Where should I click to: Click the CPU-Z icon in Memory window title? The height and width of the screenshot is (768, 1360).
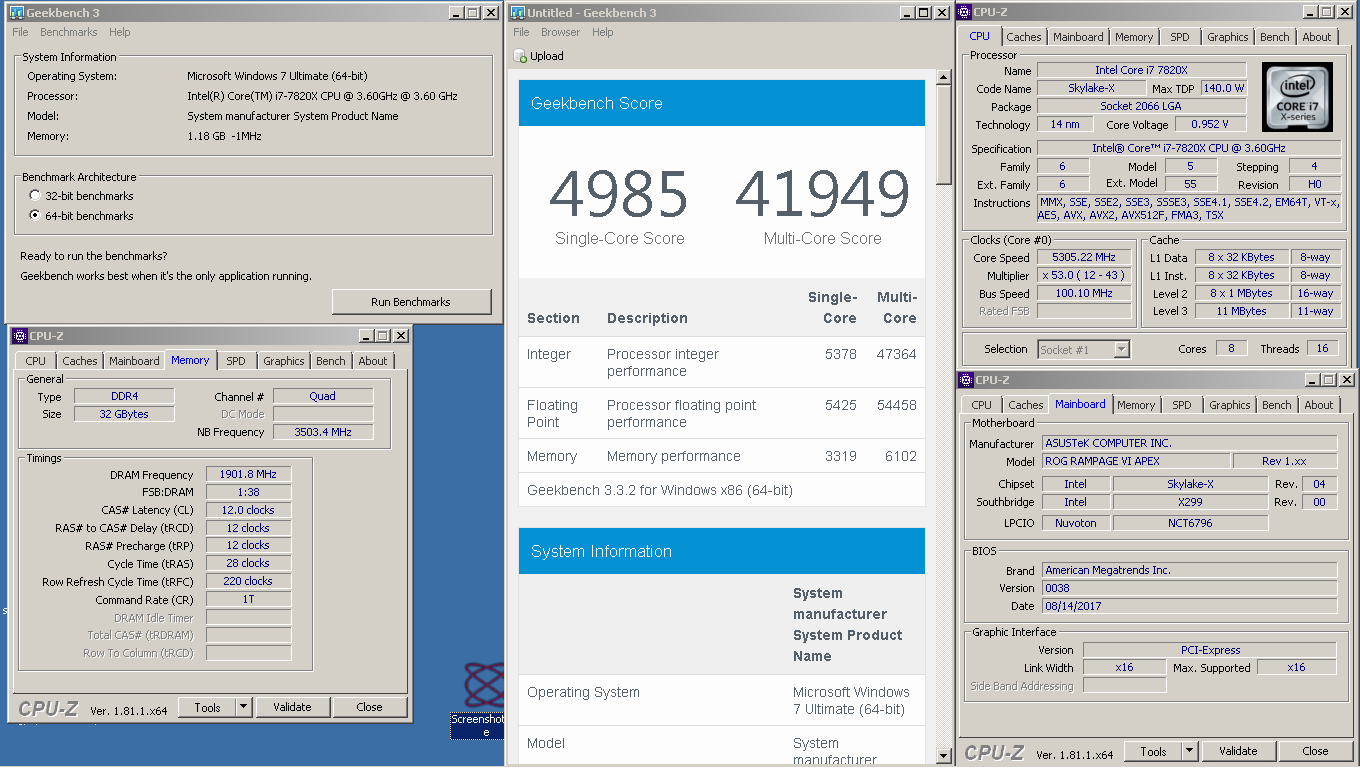19,336
